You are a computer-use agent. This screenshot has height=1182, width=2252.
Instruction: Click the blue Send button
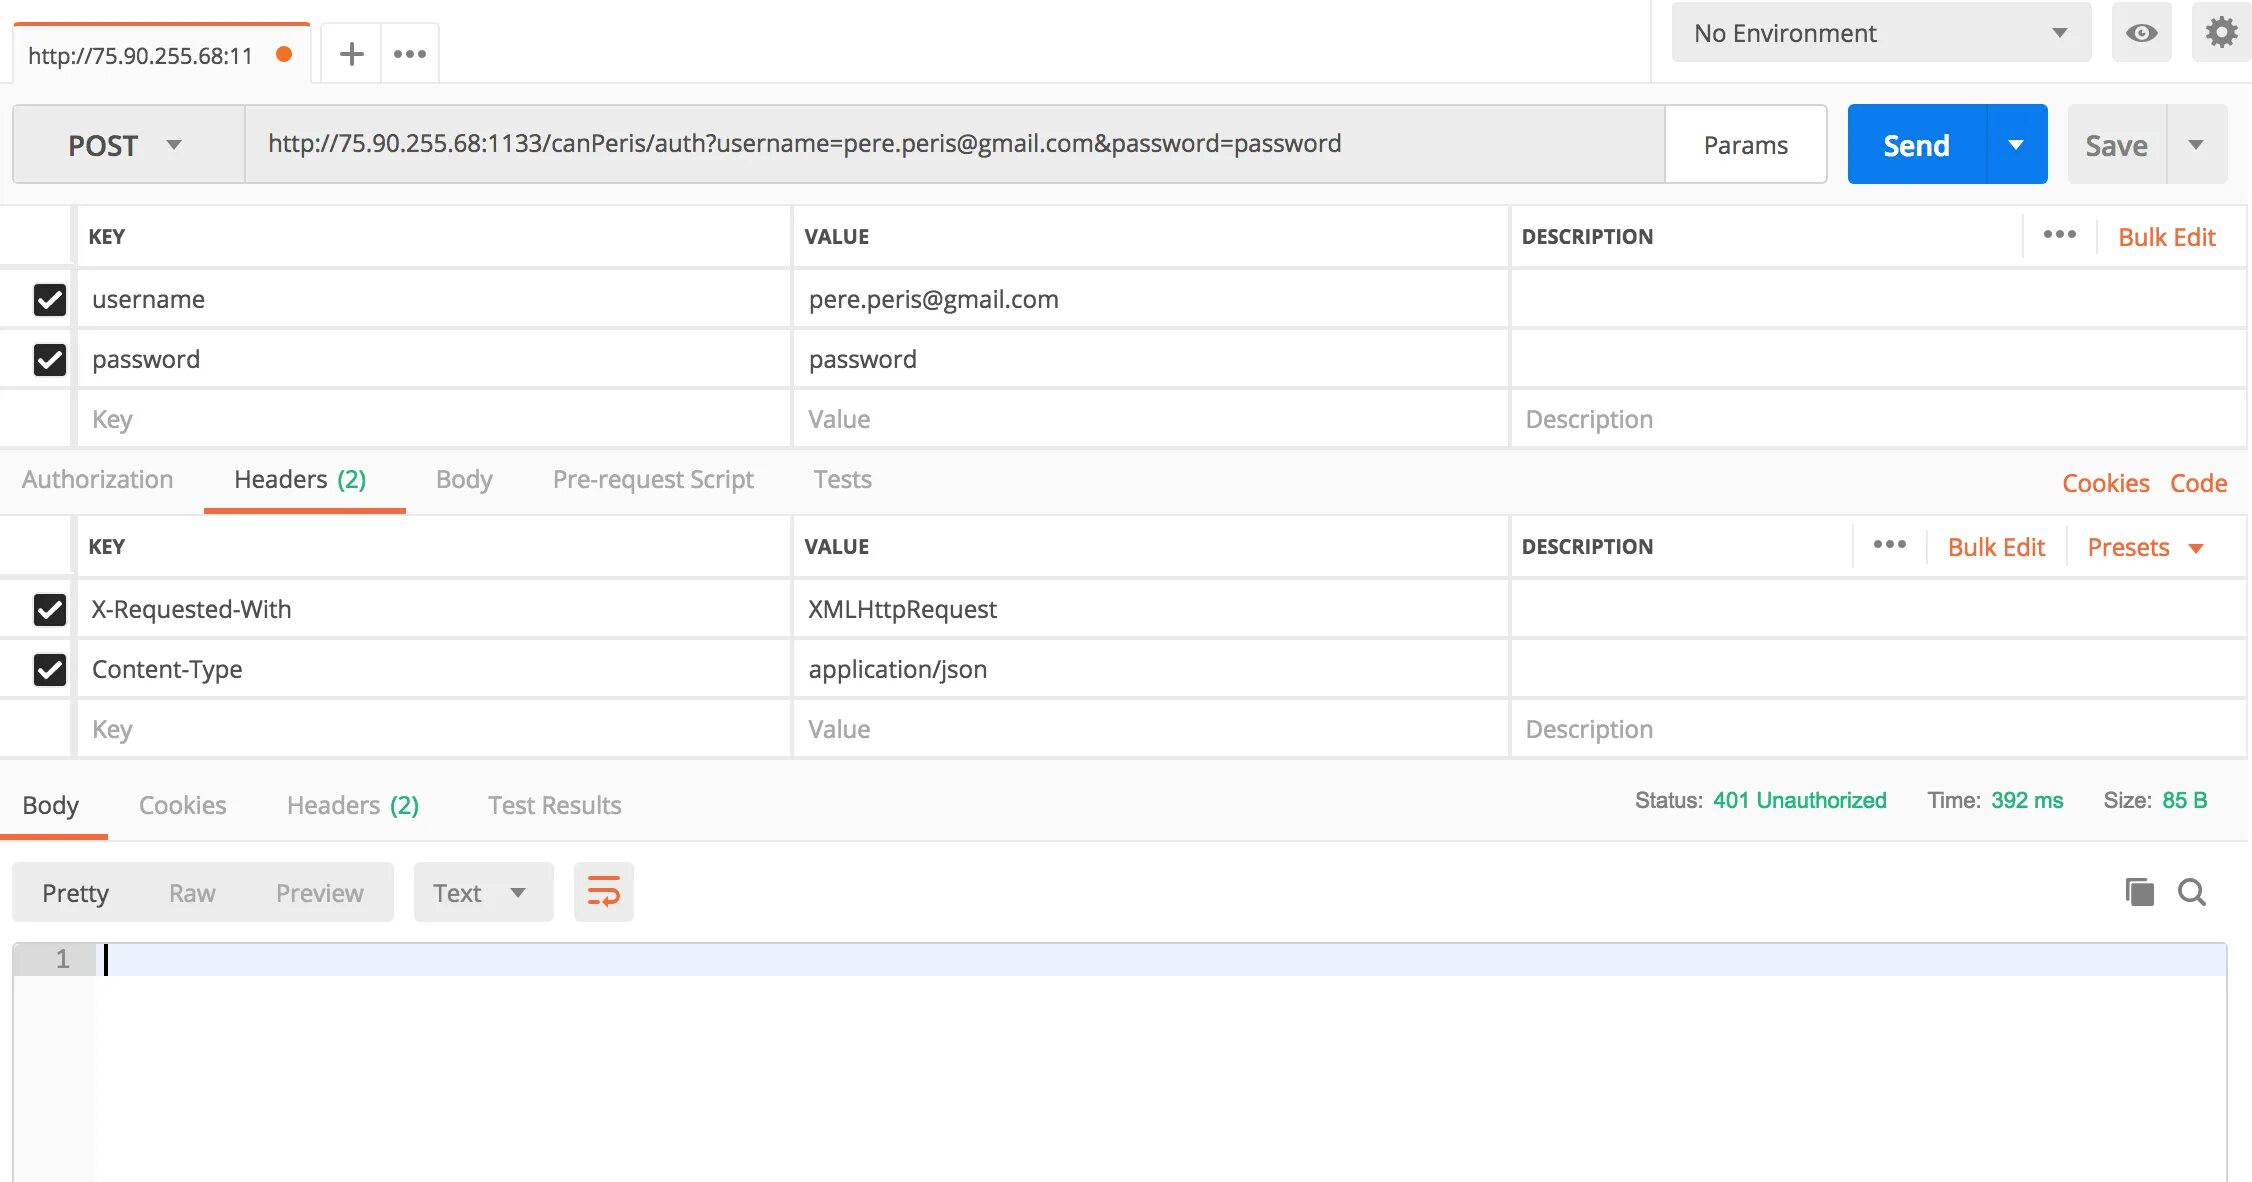[x=1915, y=145]
